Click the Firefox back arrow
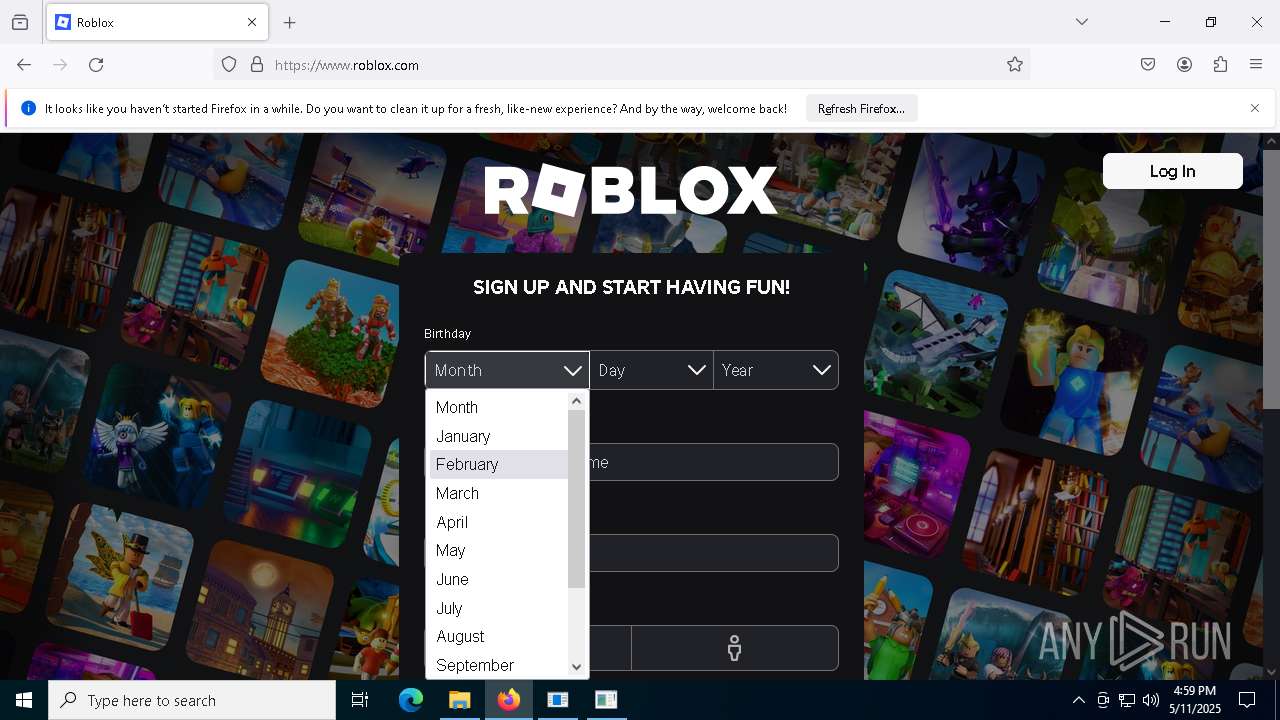1280x720 pixels. tap(24, 65)
